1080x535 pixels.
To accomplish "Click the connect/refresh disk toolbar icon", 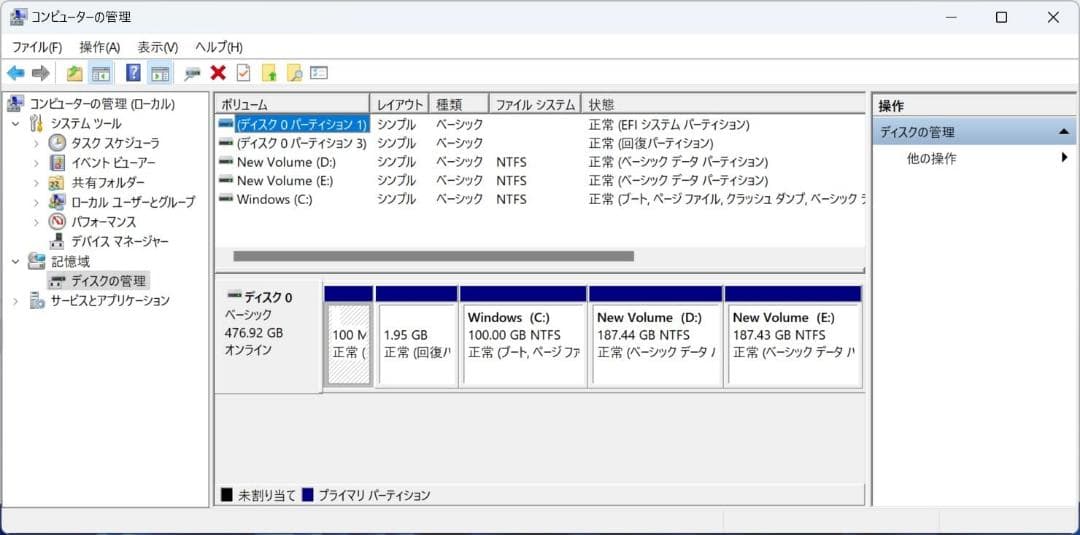I will pos(192,73).
